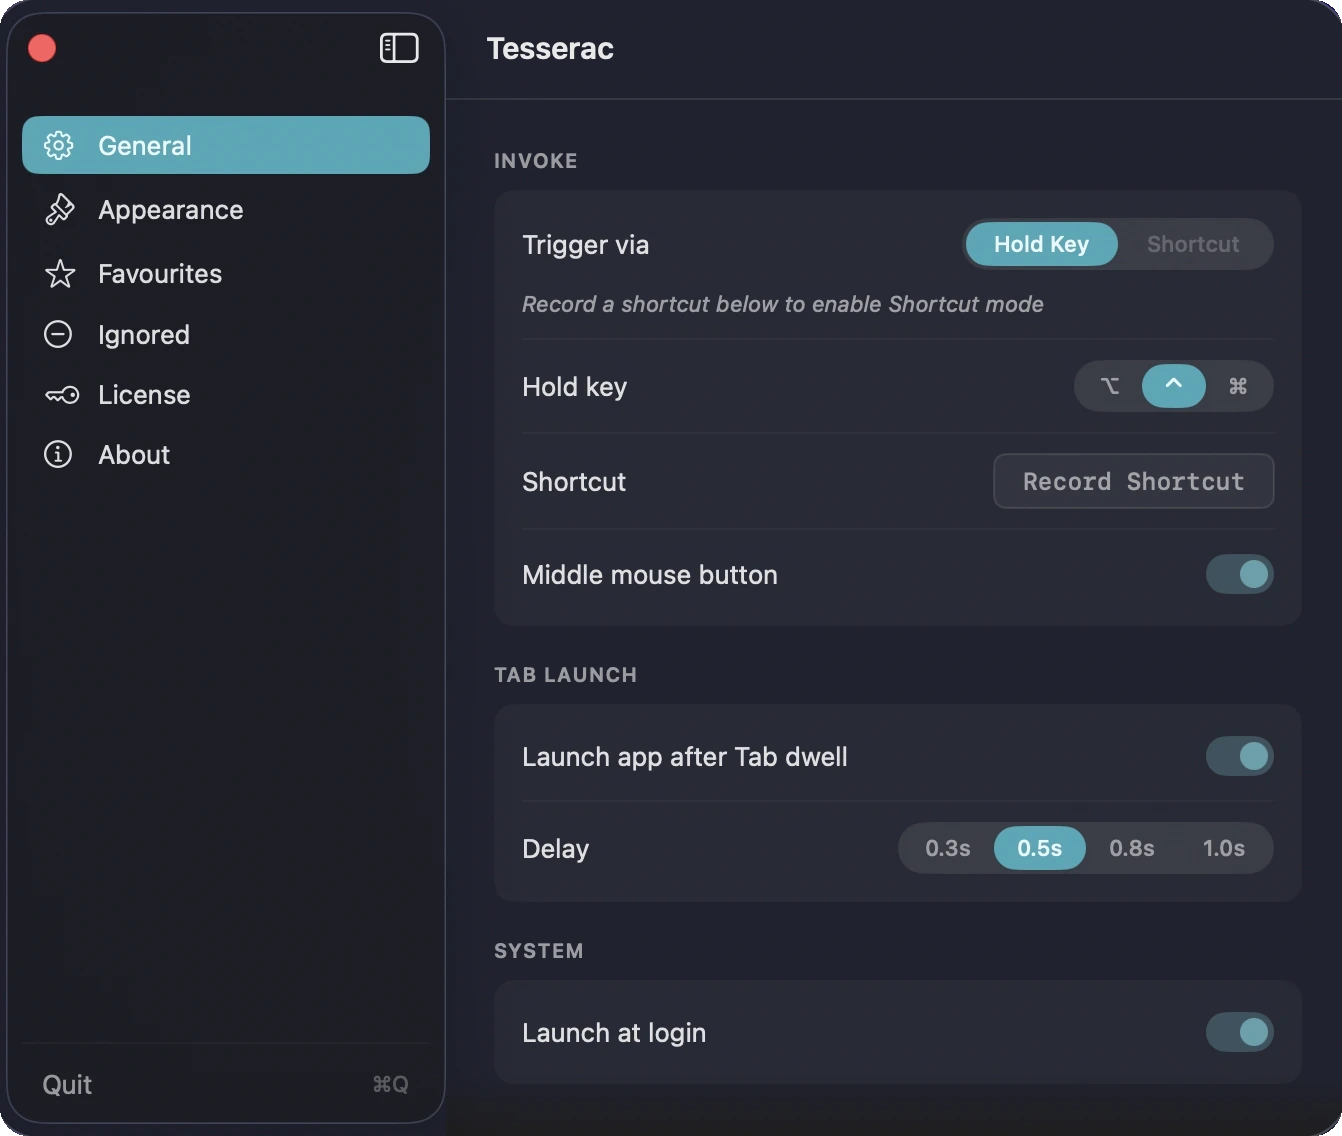
Task: Set delay to 0.5s
Action: point(1040,848)
